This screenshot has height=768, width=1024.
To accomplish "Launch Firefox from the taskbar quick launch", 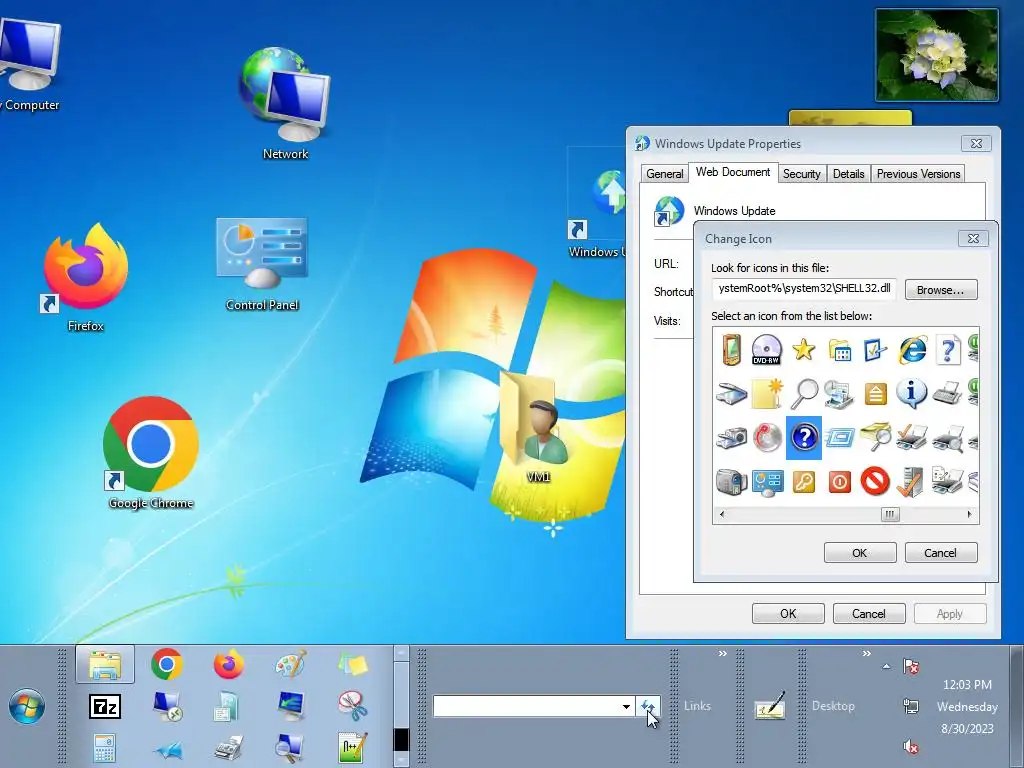I will [x=229, y=665].
